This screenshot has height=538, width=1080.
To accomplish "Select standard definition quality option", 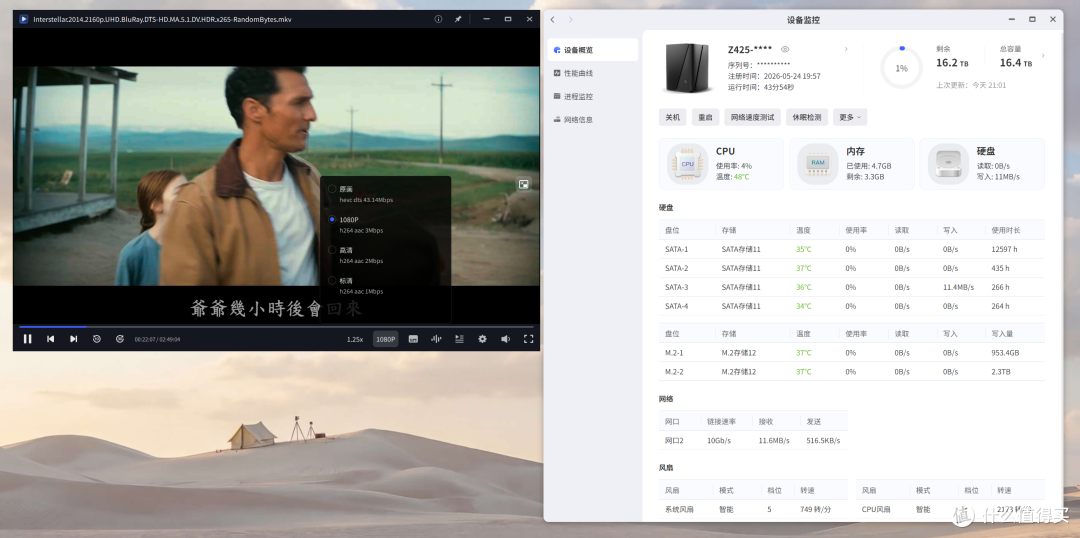I will click(x=386, y=285).
